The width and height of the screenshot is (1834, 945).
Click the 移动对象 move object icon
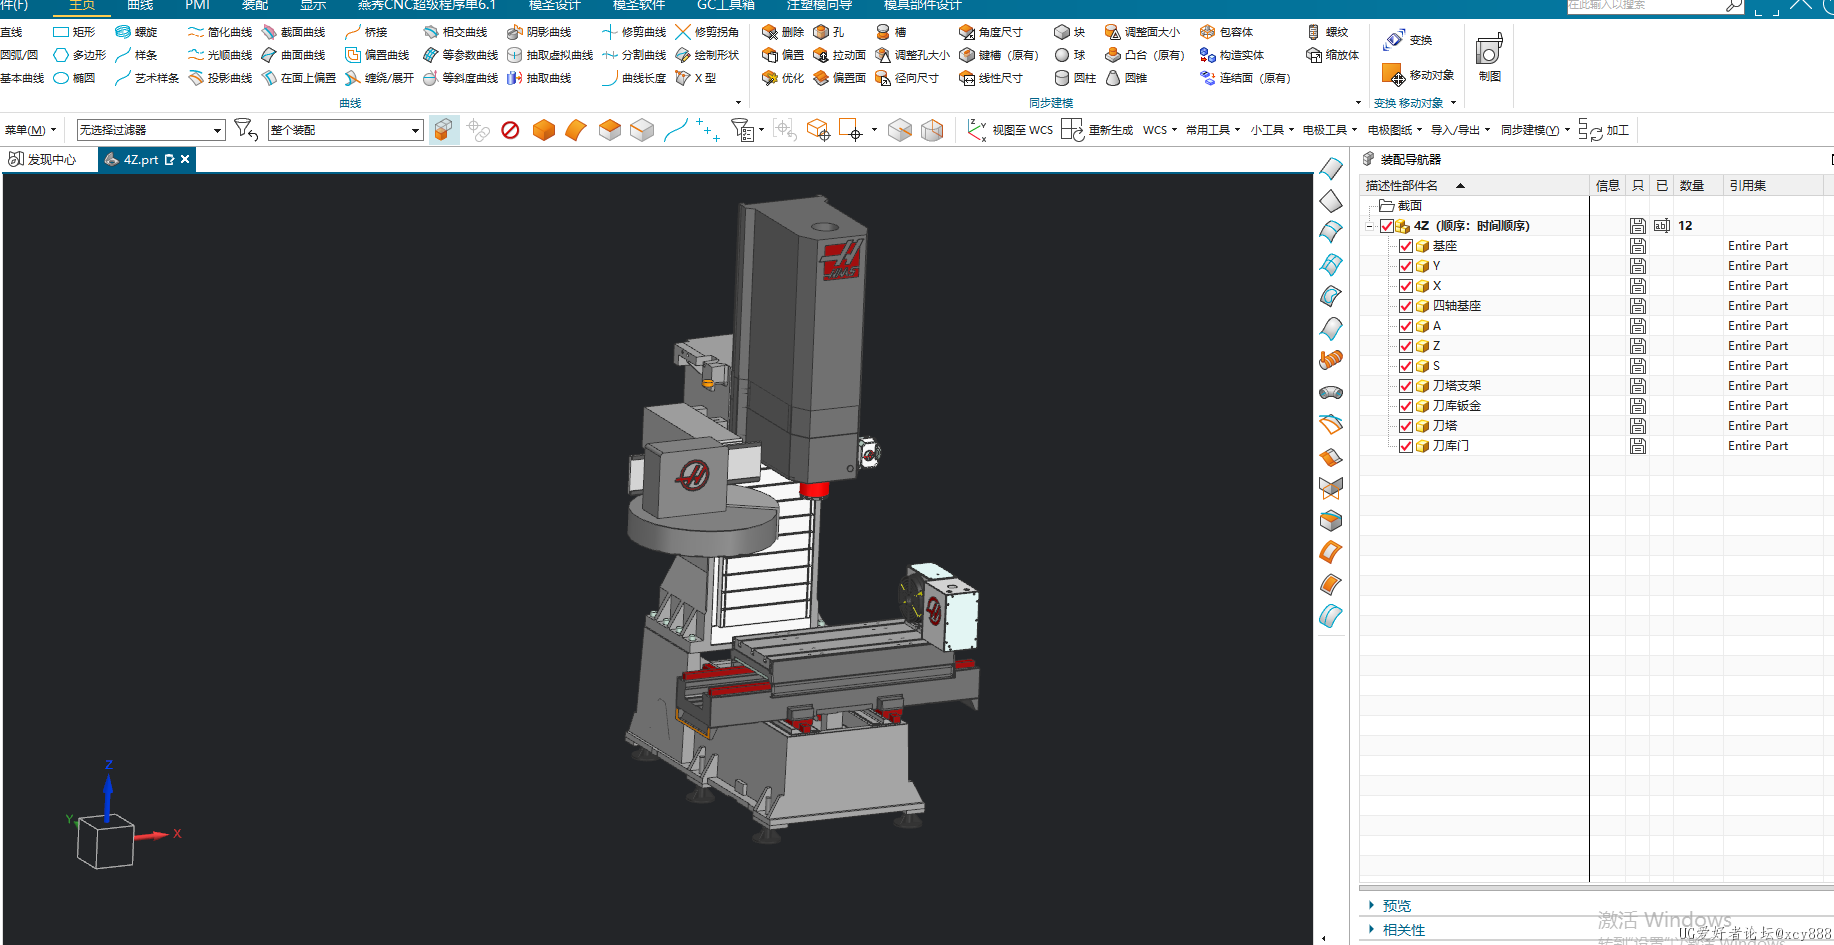[x=1394, y=74]
